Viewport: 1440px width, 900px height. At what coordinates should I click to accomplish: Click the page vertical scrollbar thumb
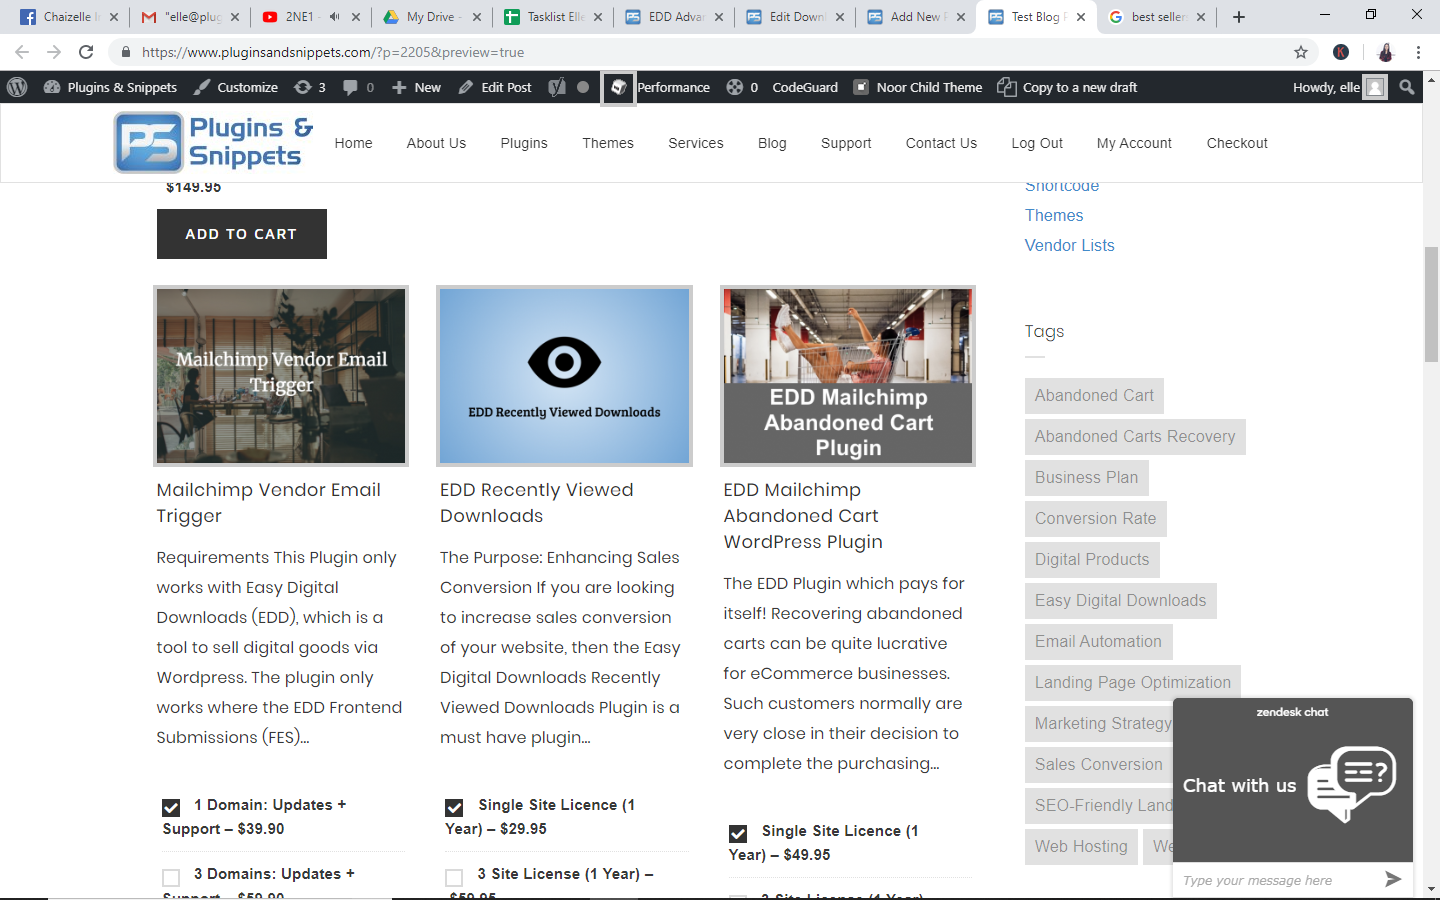click(x=1432, y=303)
